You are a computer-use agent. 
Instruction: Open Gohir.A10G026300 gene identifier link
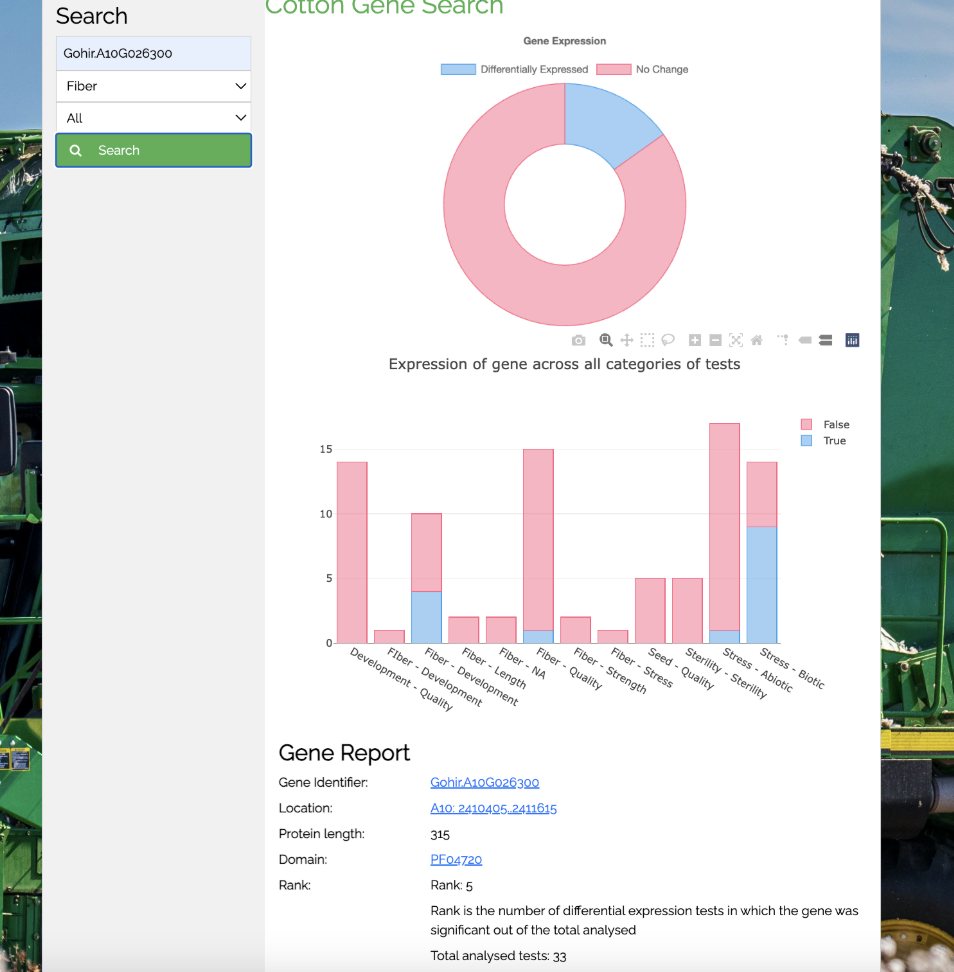click(x=485, y=782)
